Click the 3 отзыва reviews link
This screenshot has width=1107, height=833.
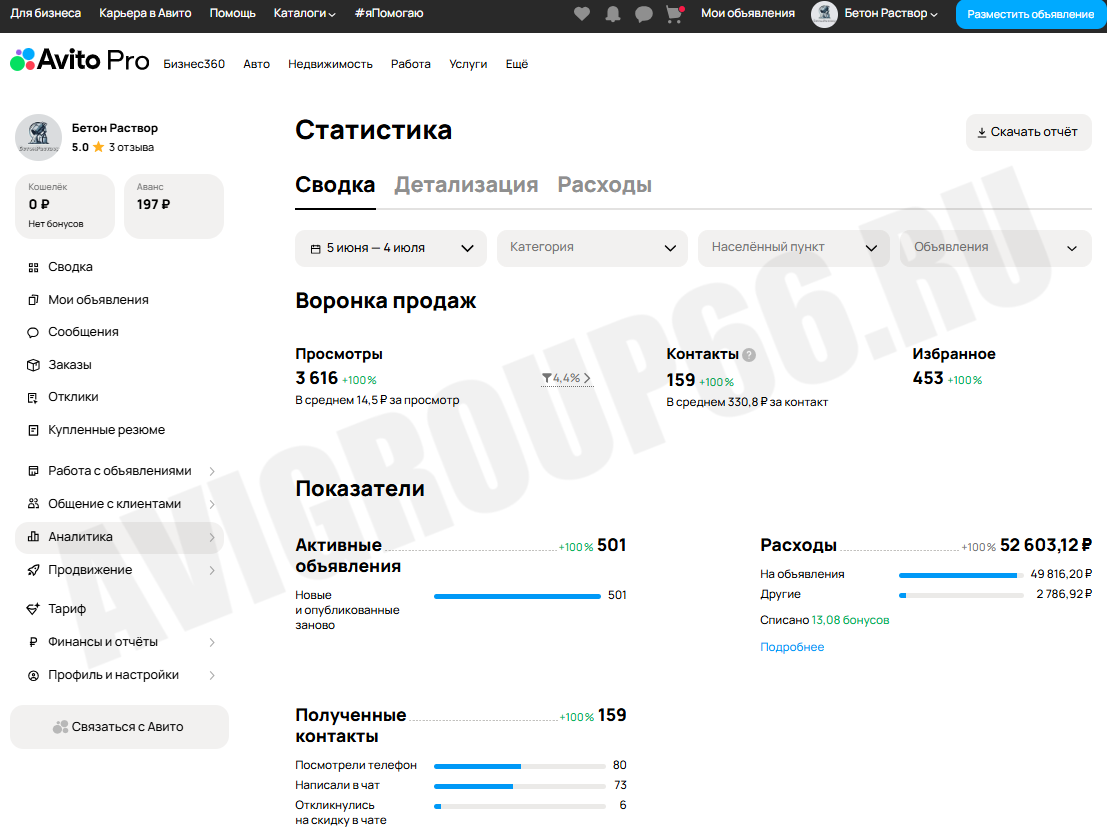(131, 148)
